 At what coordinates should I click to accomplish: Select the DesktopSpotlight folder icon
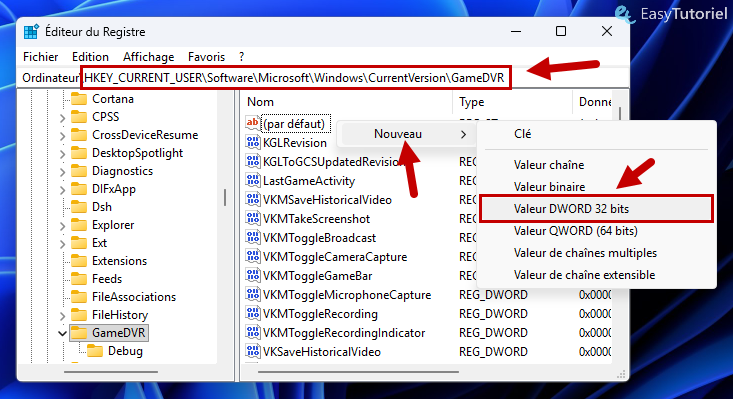click(x=79, y=153)
